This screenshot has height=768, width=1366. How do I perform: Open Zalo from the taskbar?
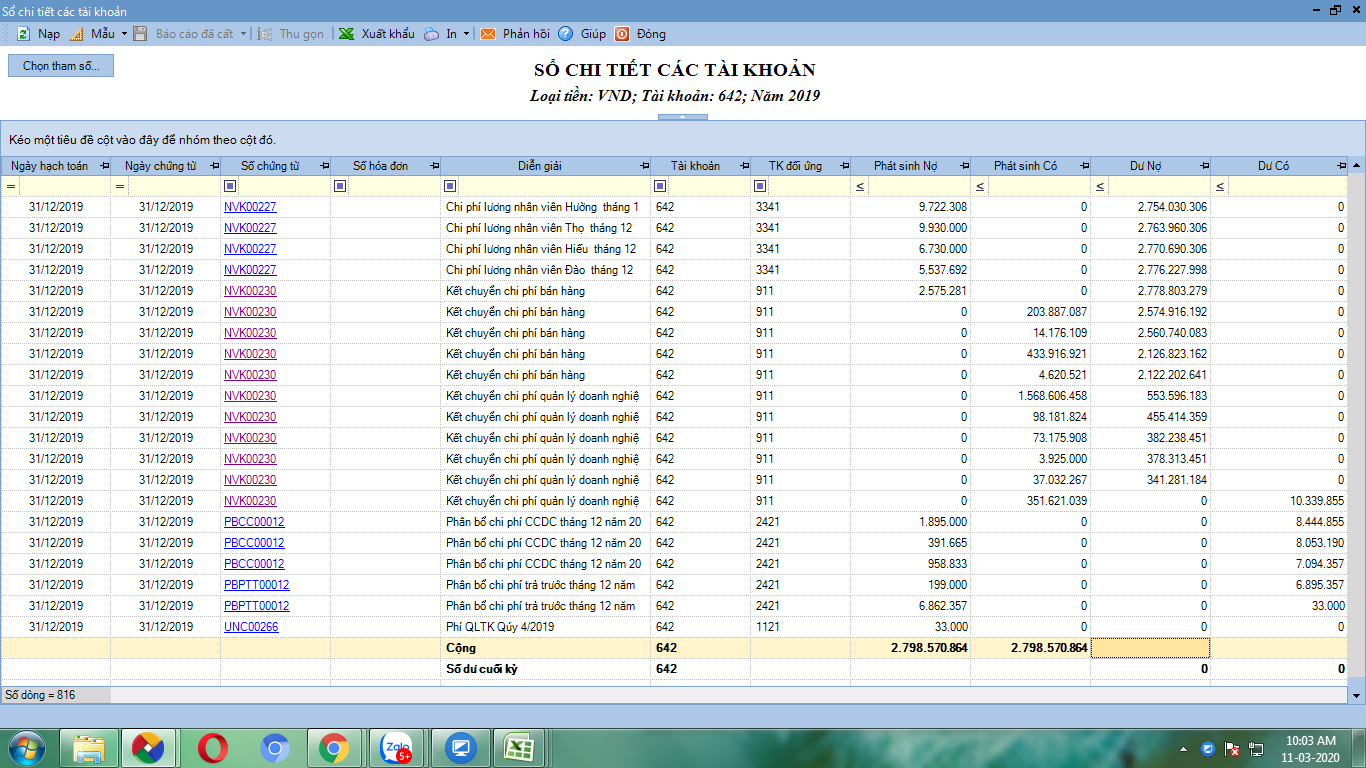397,748
